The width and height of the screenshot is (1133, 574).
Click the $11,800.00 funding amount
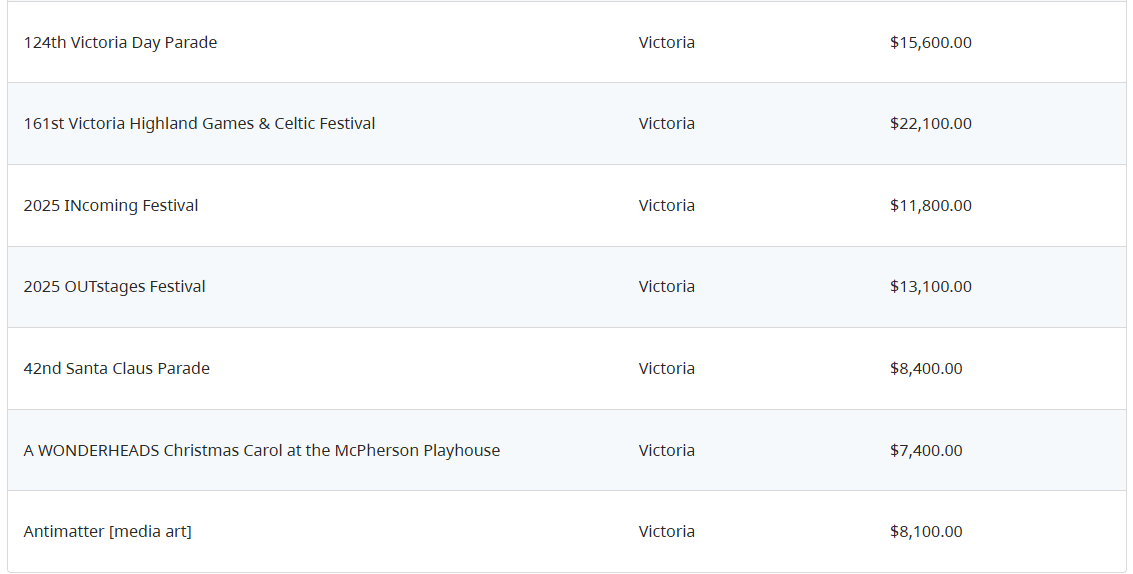(x=931, y=205)
